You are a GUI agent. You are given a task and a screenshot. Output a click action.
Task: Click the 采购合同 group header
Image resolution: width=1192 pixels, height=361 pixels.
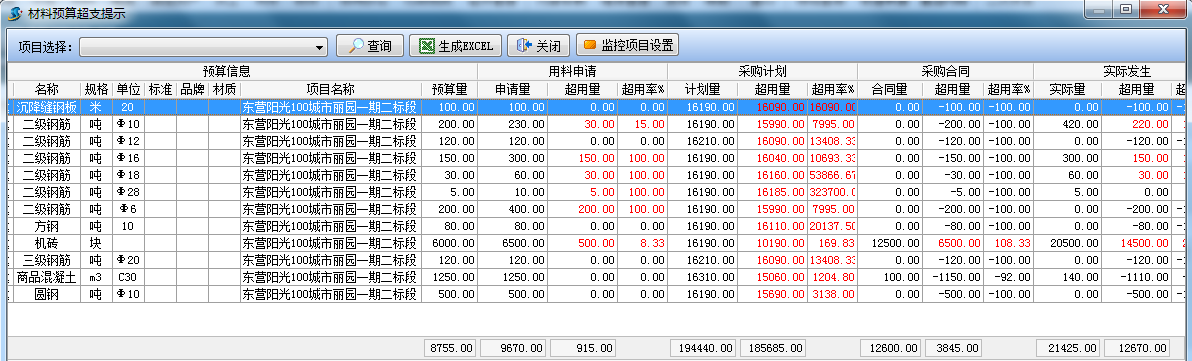click(x=946, y=72)
